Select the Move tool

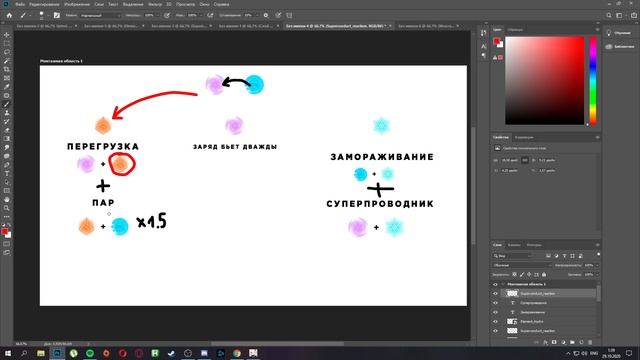(x=7, y=35)
